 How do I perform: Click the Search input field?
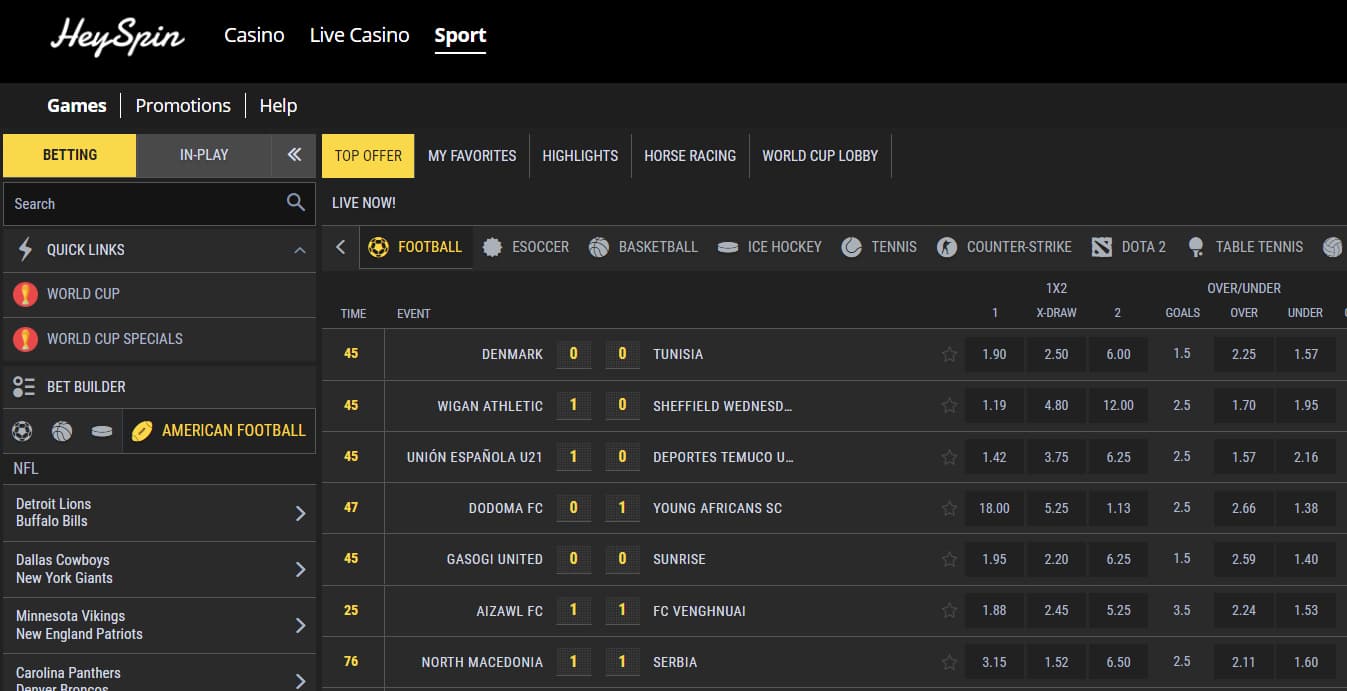point(145,204)
